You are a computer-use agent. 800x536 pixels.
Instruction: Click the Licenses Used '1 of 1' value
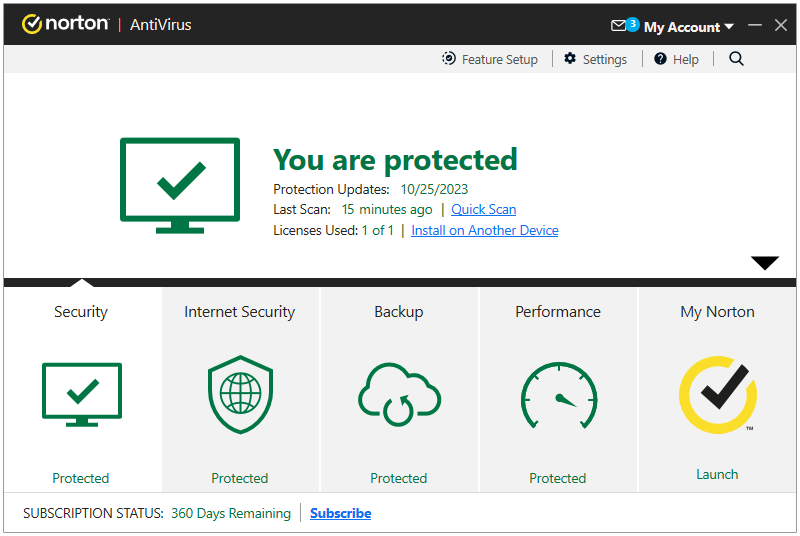tap(378, 231)
